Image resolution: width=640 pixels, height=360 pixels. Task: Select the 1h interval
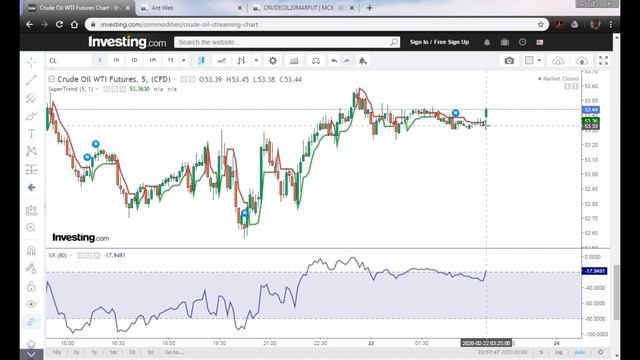click(x=116, y=60)
